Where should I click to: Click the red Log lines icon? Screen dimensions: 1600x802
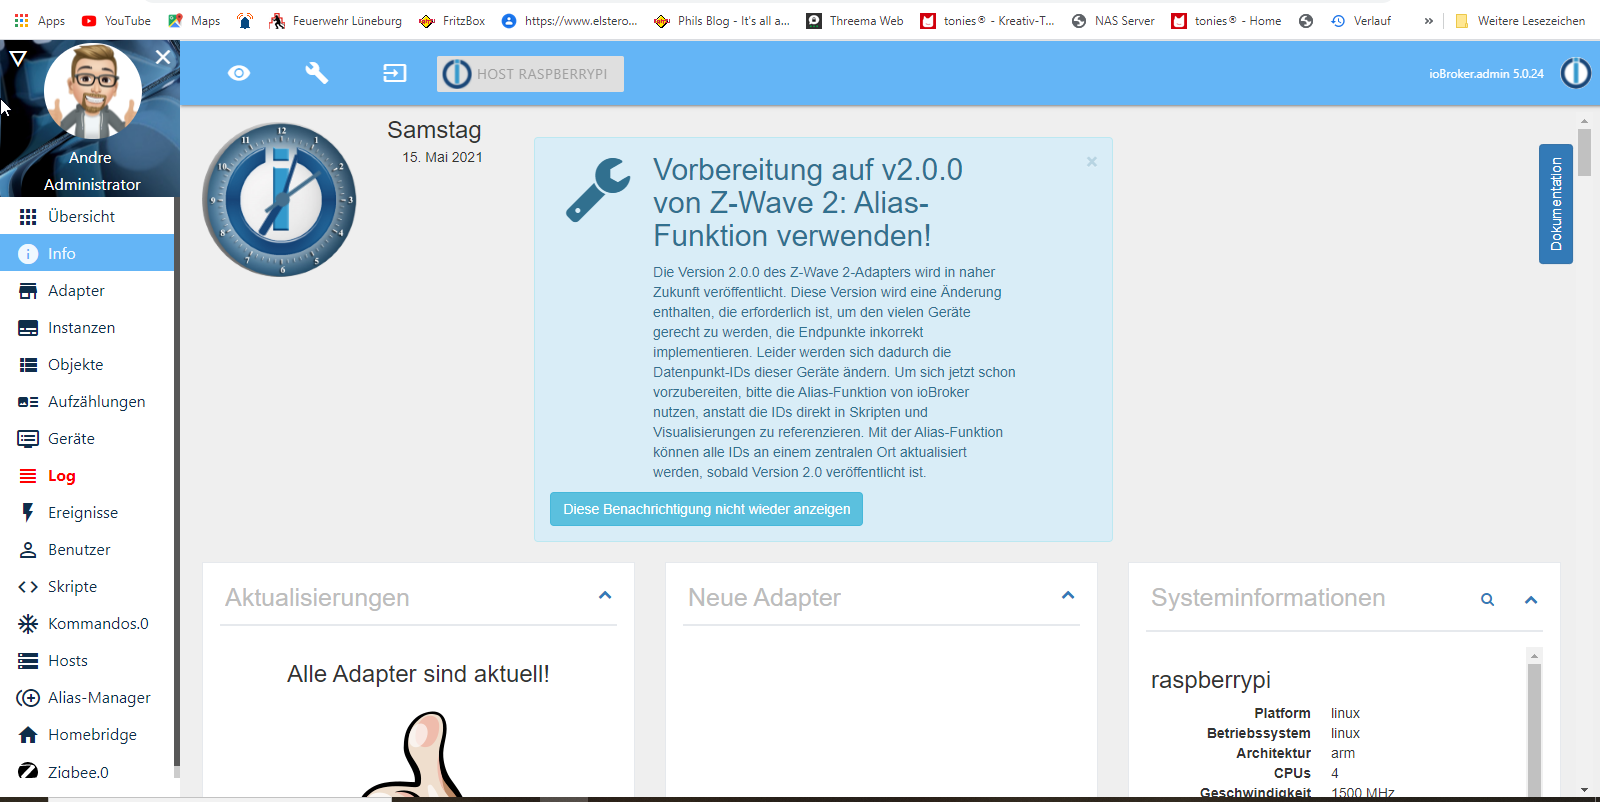[x=28, y=476]
